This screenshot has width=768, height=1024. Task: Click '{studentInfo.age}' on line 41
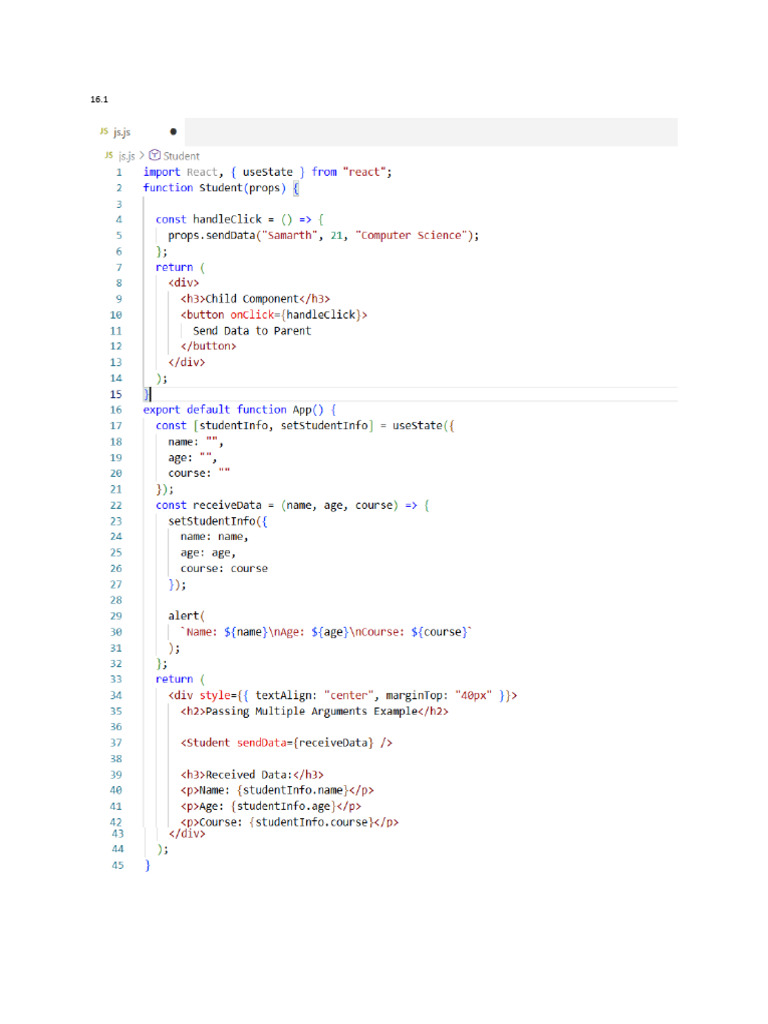tap(283, 807)
